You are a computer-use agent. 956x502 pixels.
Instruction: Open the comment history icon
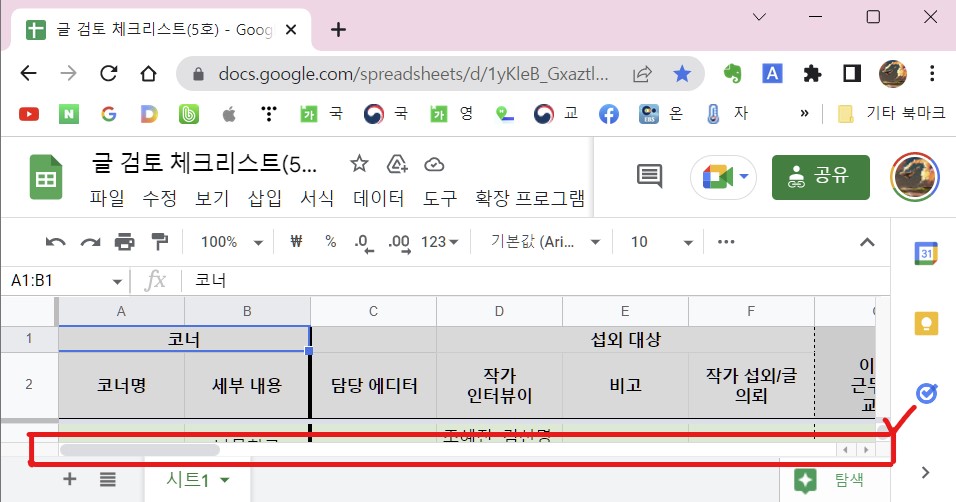click(x=649, y=176)
